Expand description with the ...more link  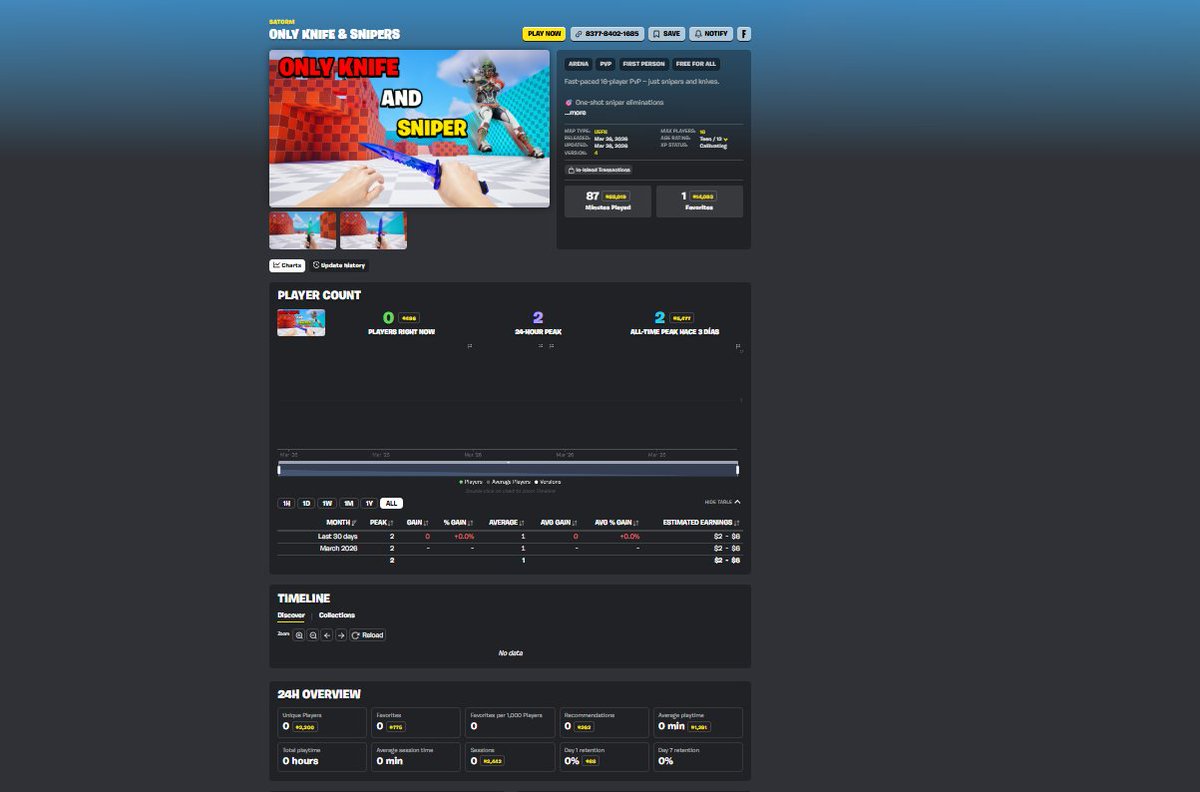pyautogui.click(x=575, y=113)
